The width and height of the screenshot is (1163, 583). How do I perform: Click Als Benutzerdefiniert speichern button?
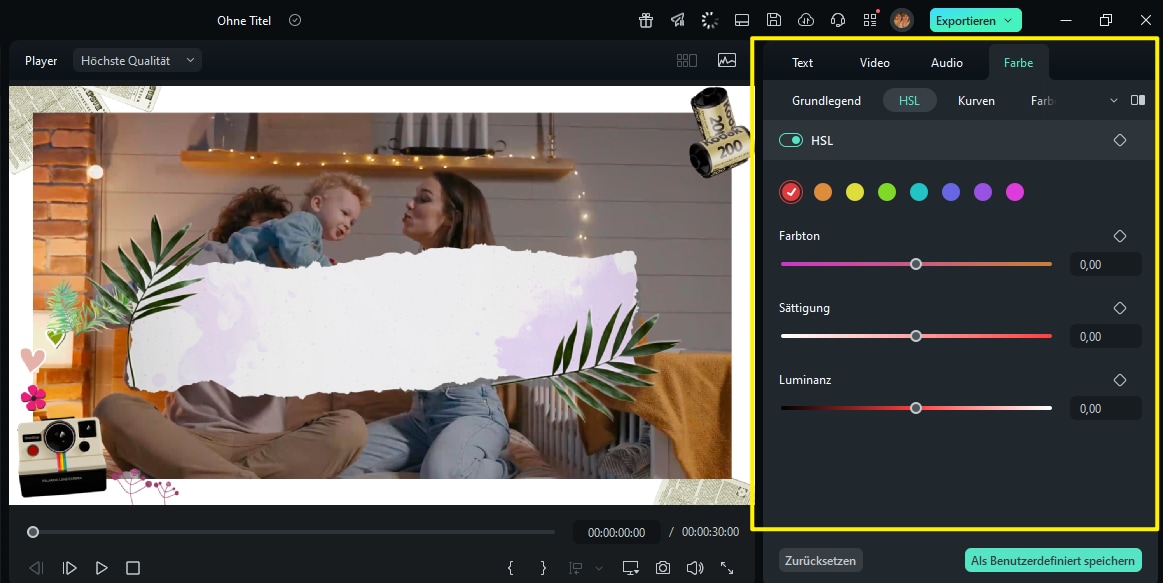tap(1053, 560)
